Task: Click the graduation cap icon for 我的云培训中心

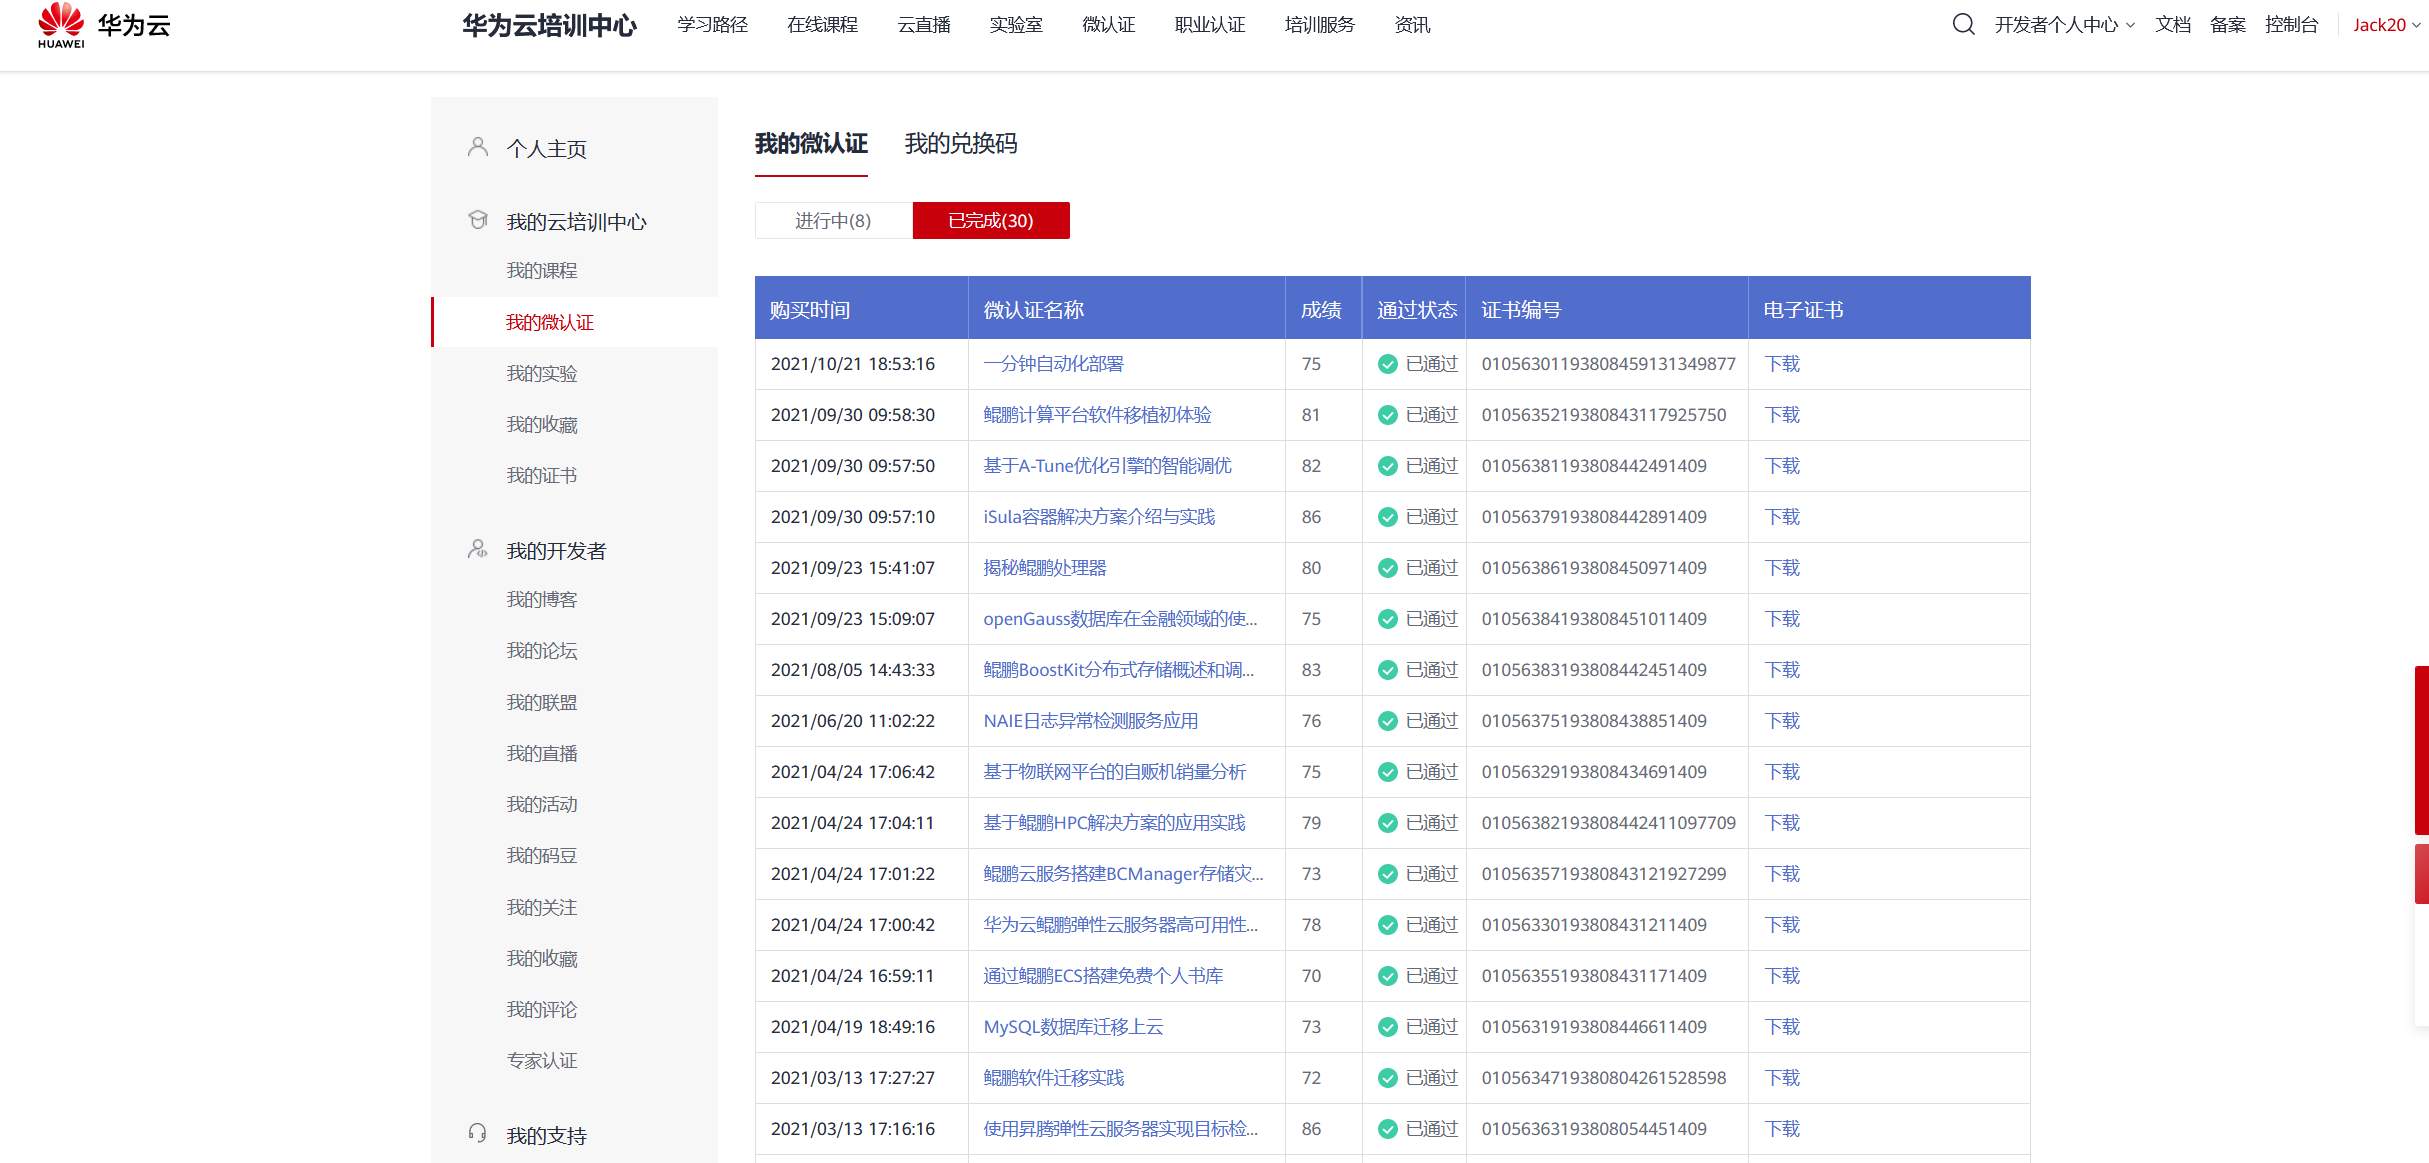Action: coord(478,220)
